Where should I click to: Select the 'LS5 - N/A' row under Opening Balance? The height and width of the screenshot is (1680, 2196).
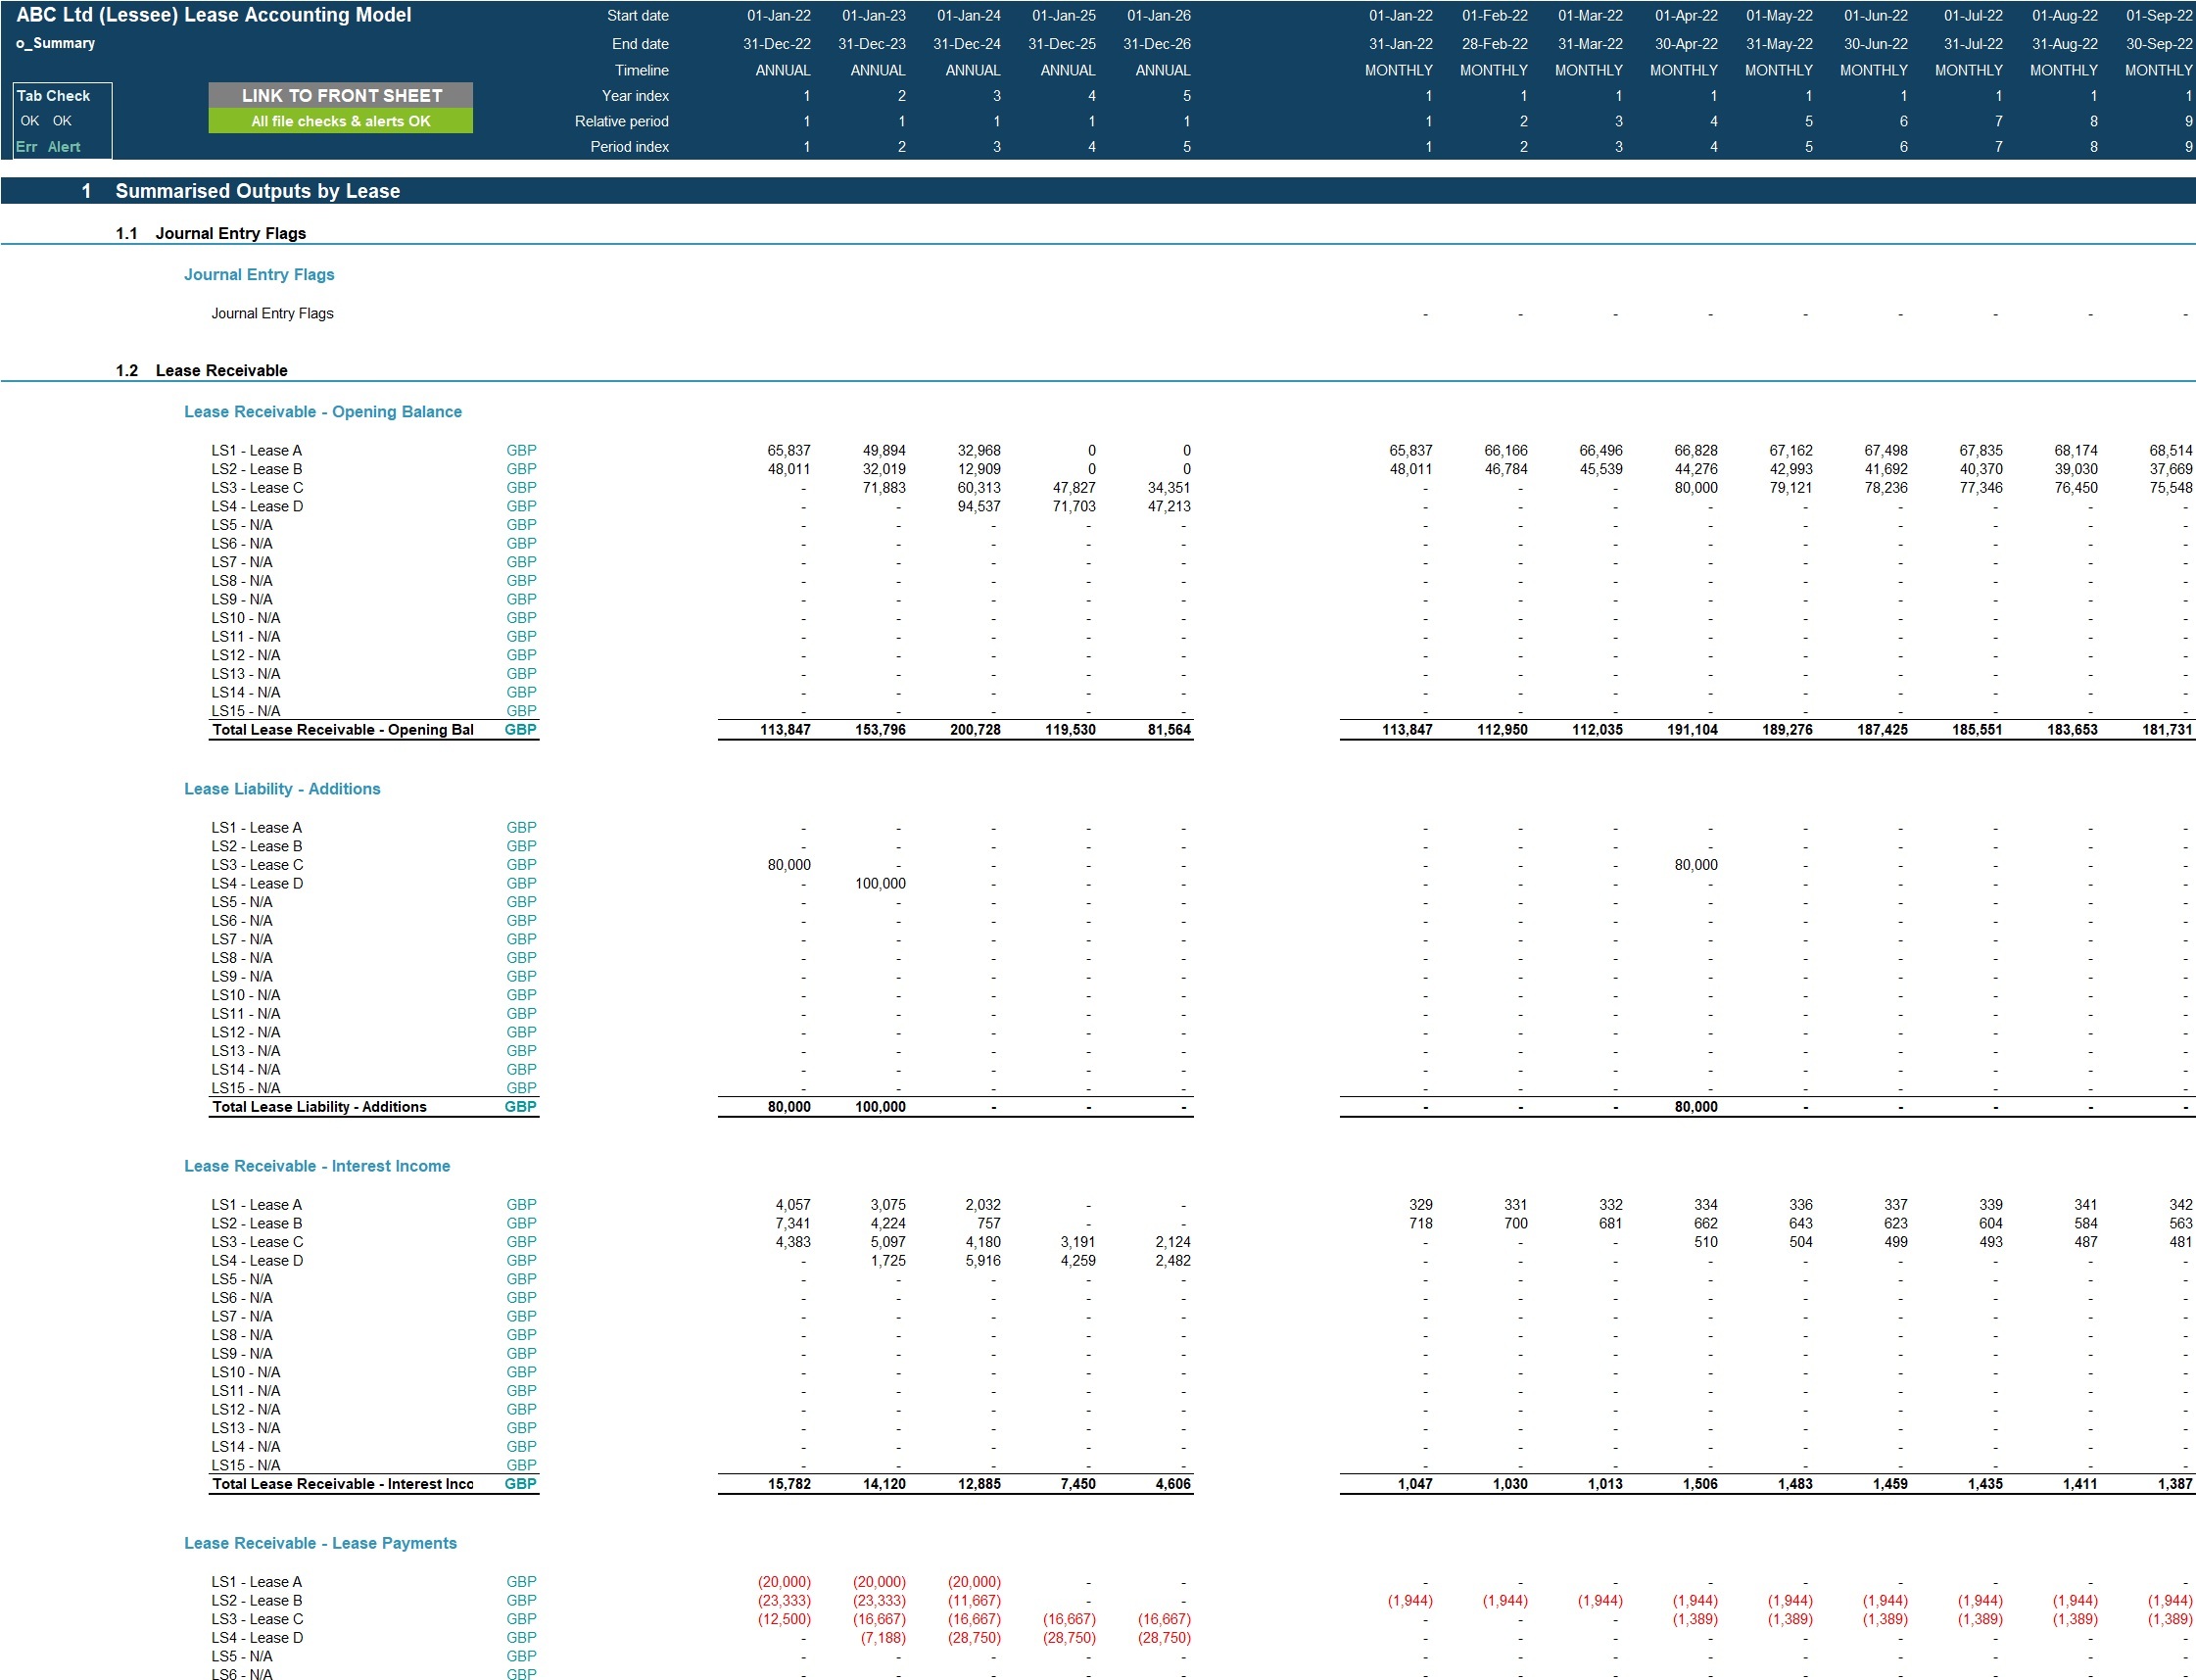pyautogui.click(x=242, y=524)
